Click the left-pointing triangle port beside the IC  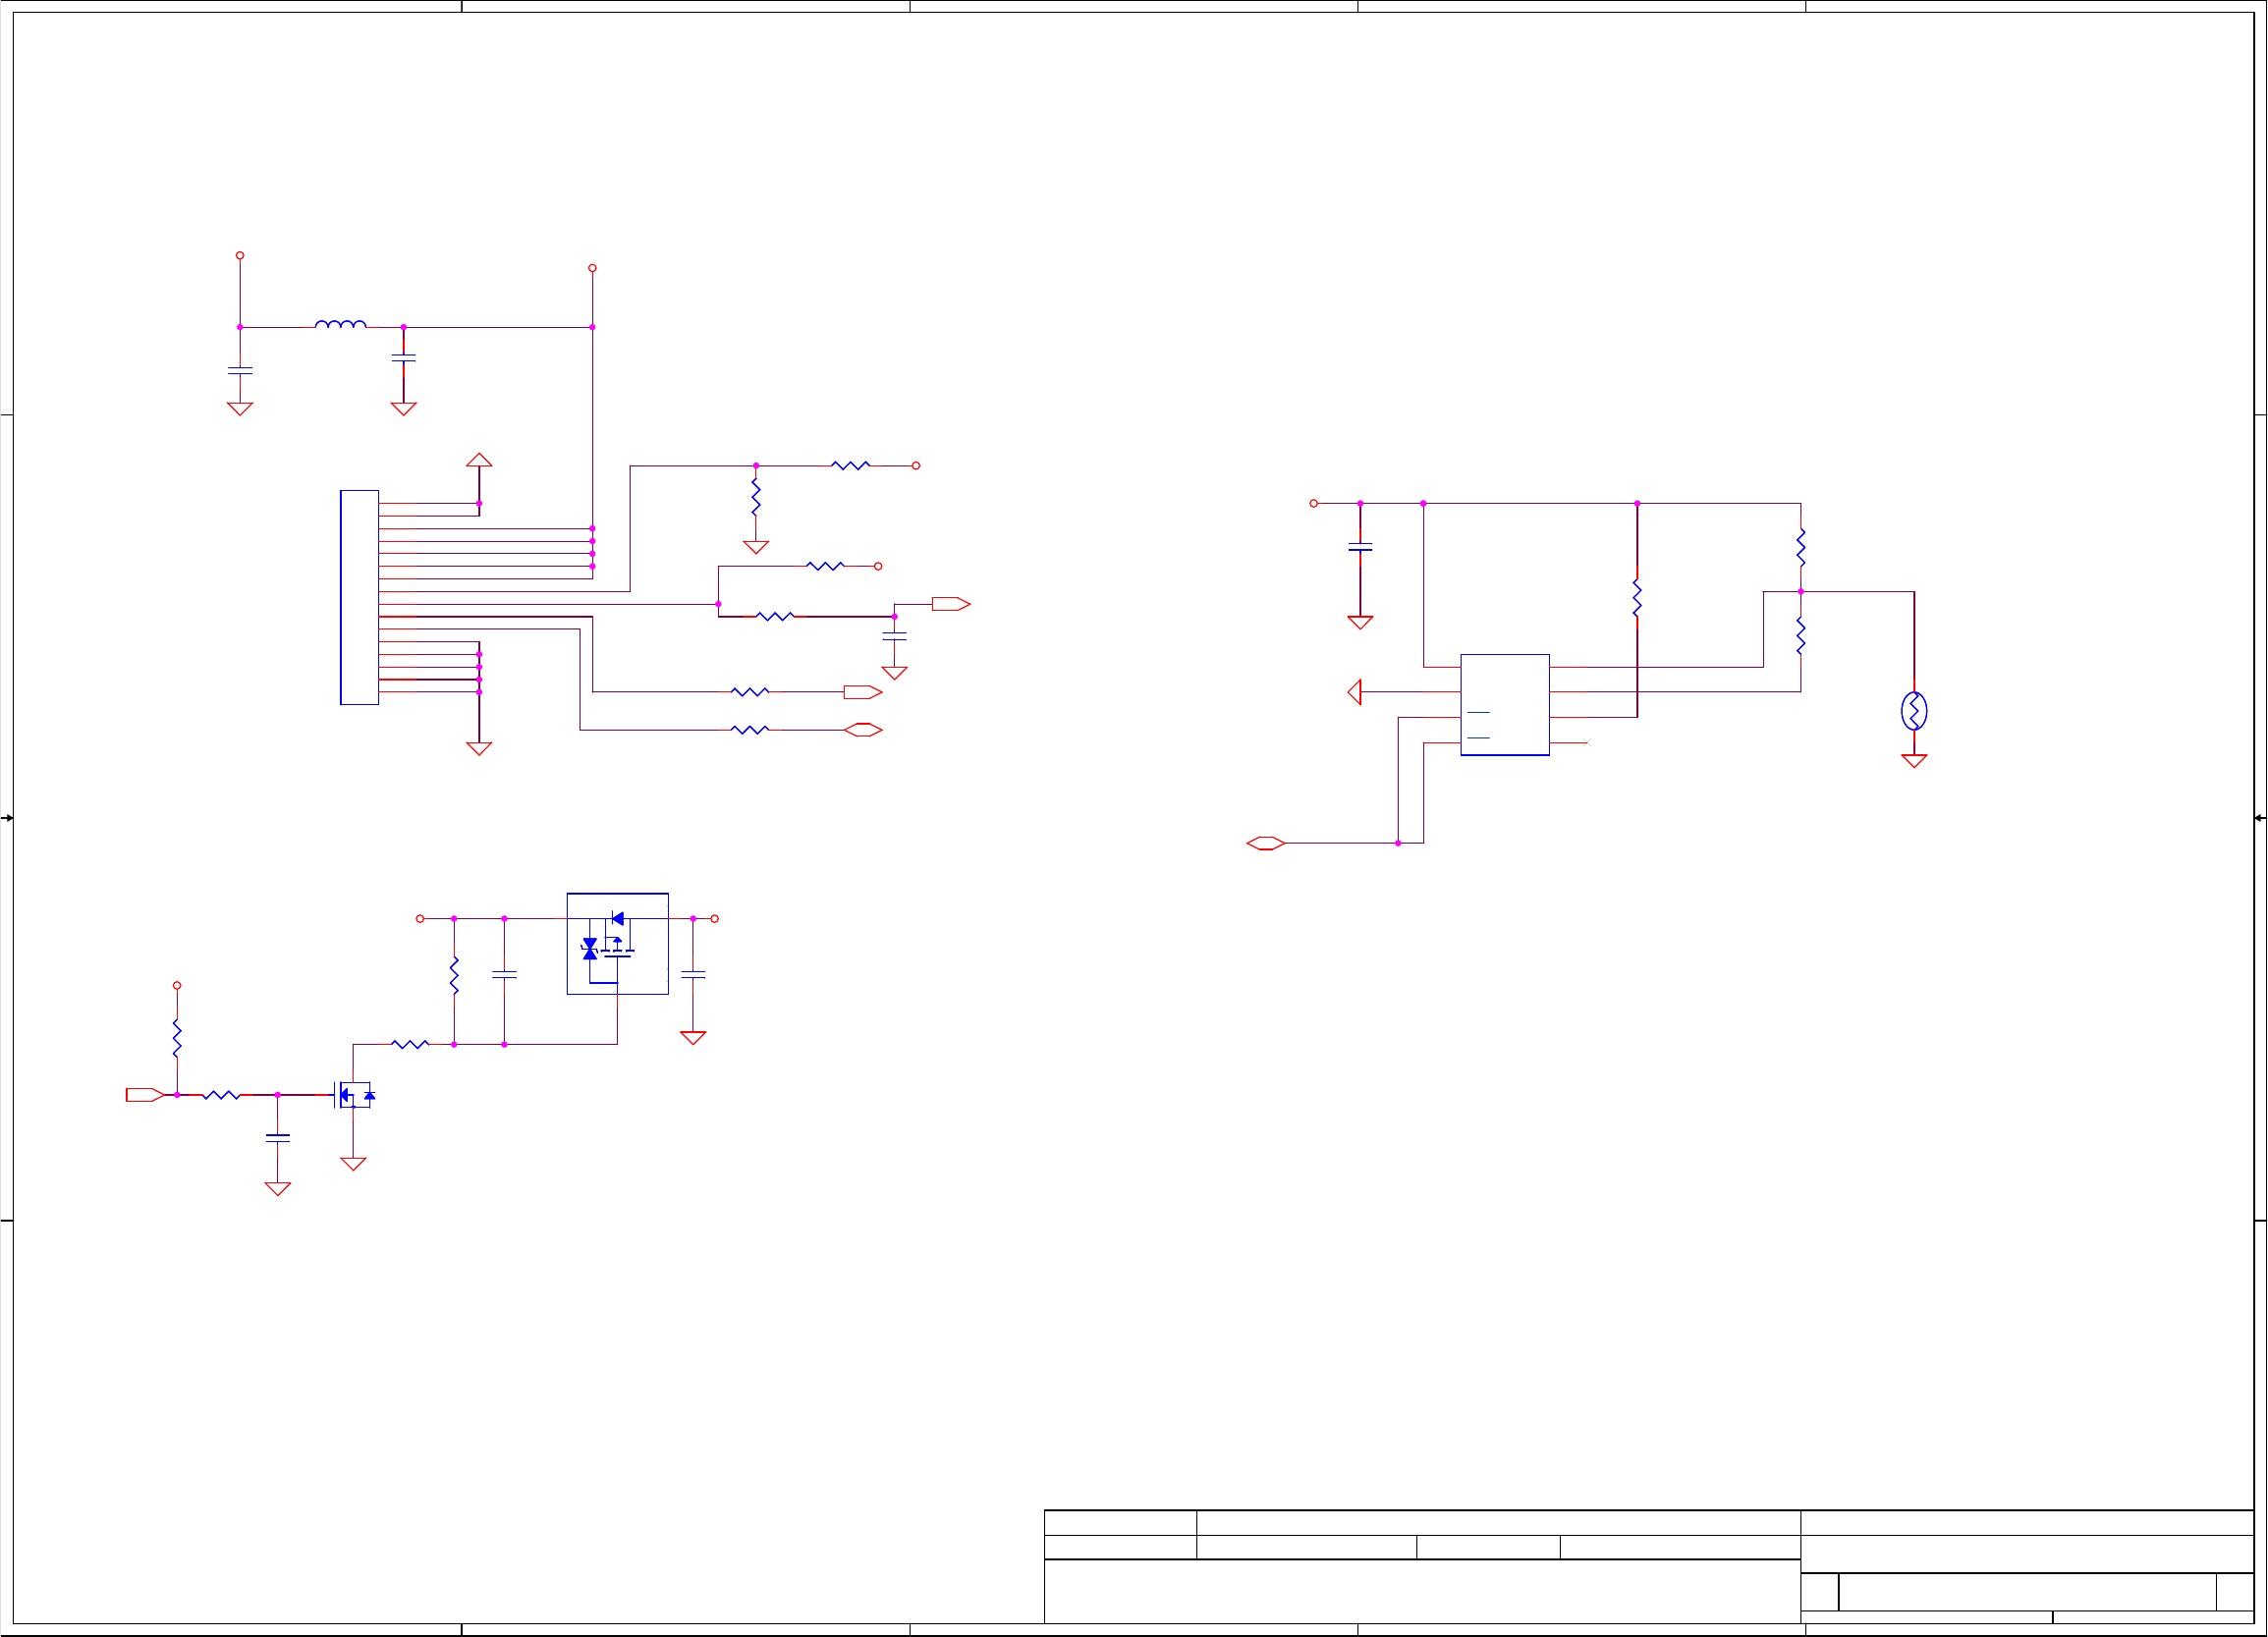coord(1354,691)
